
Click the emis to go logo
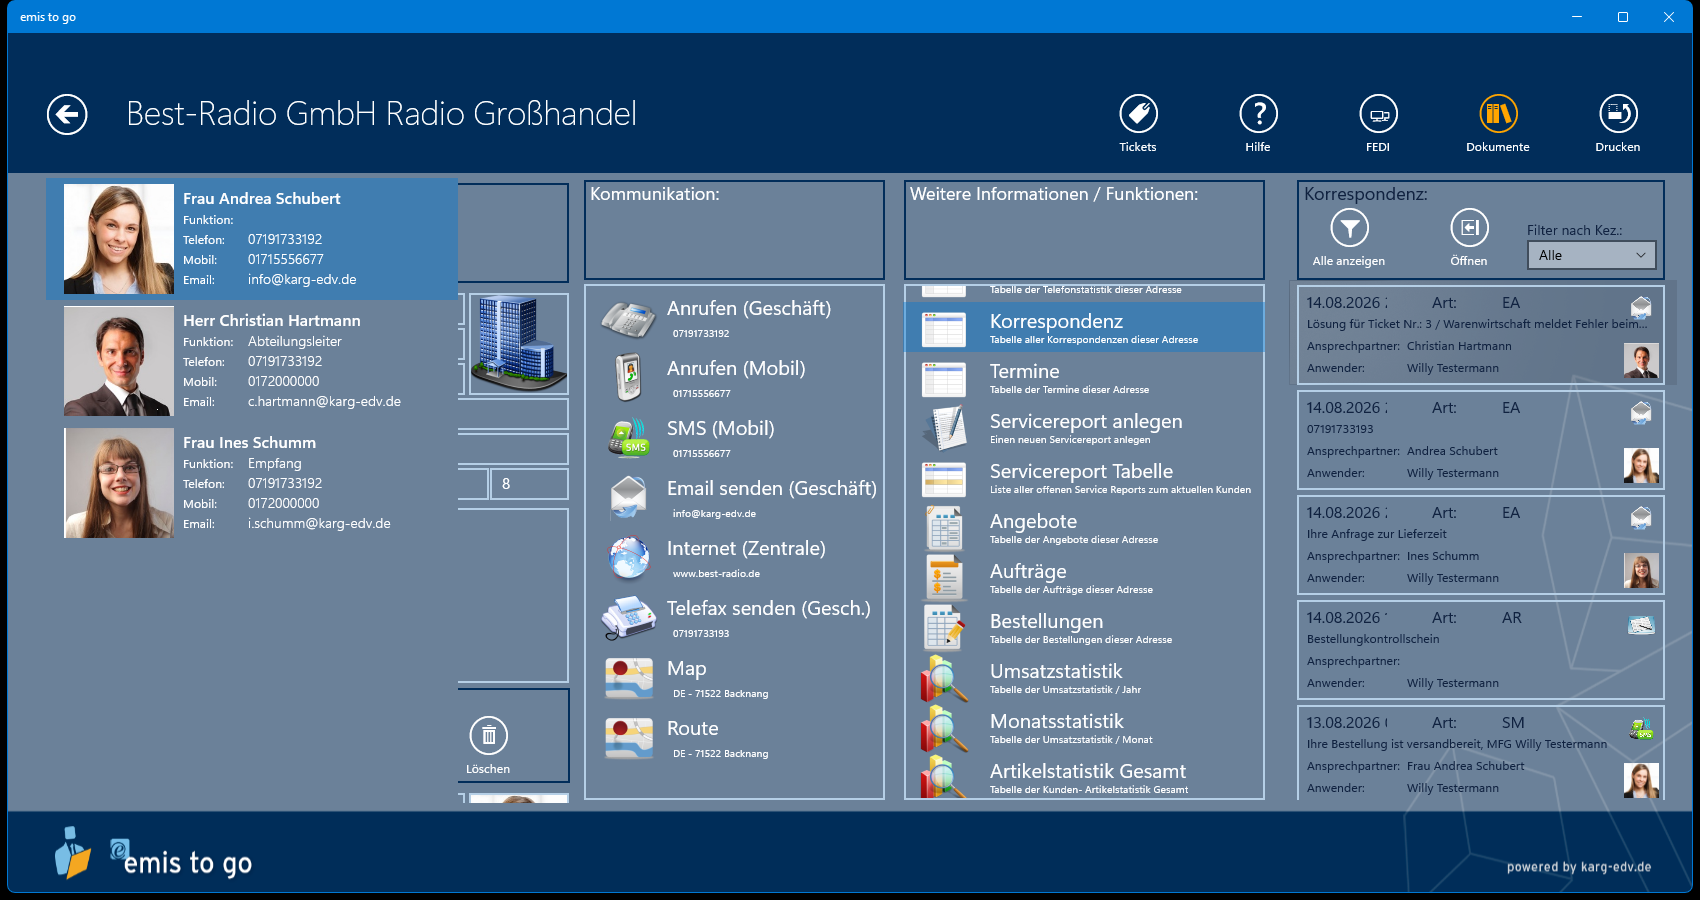coord(154,855)
